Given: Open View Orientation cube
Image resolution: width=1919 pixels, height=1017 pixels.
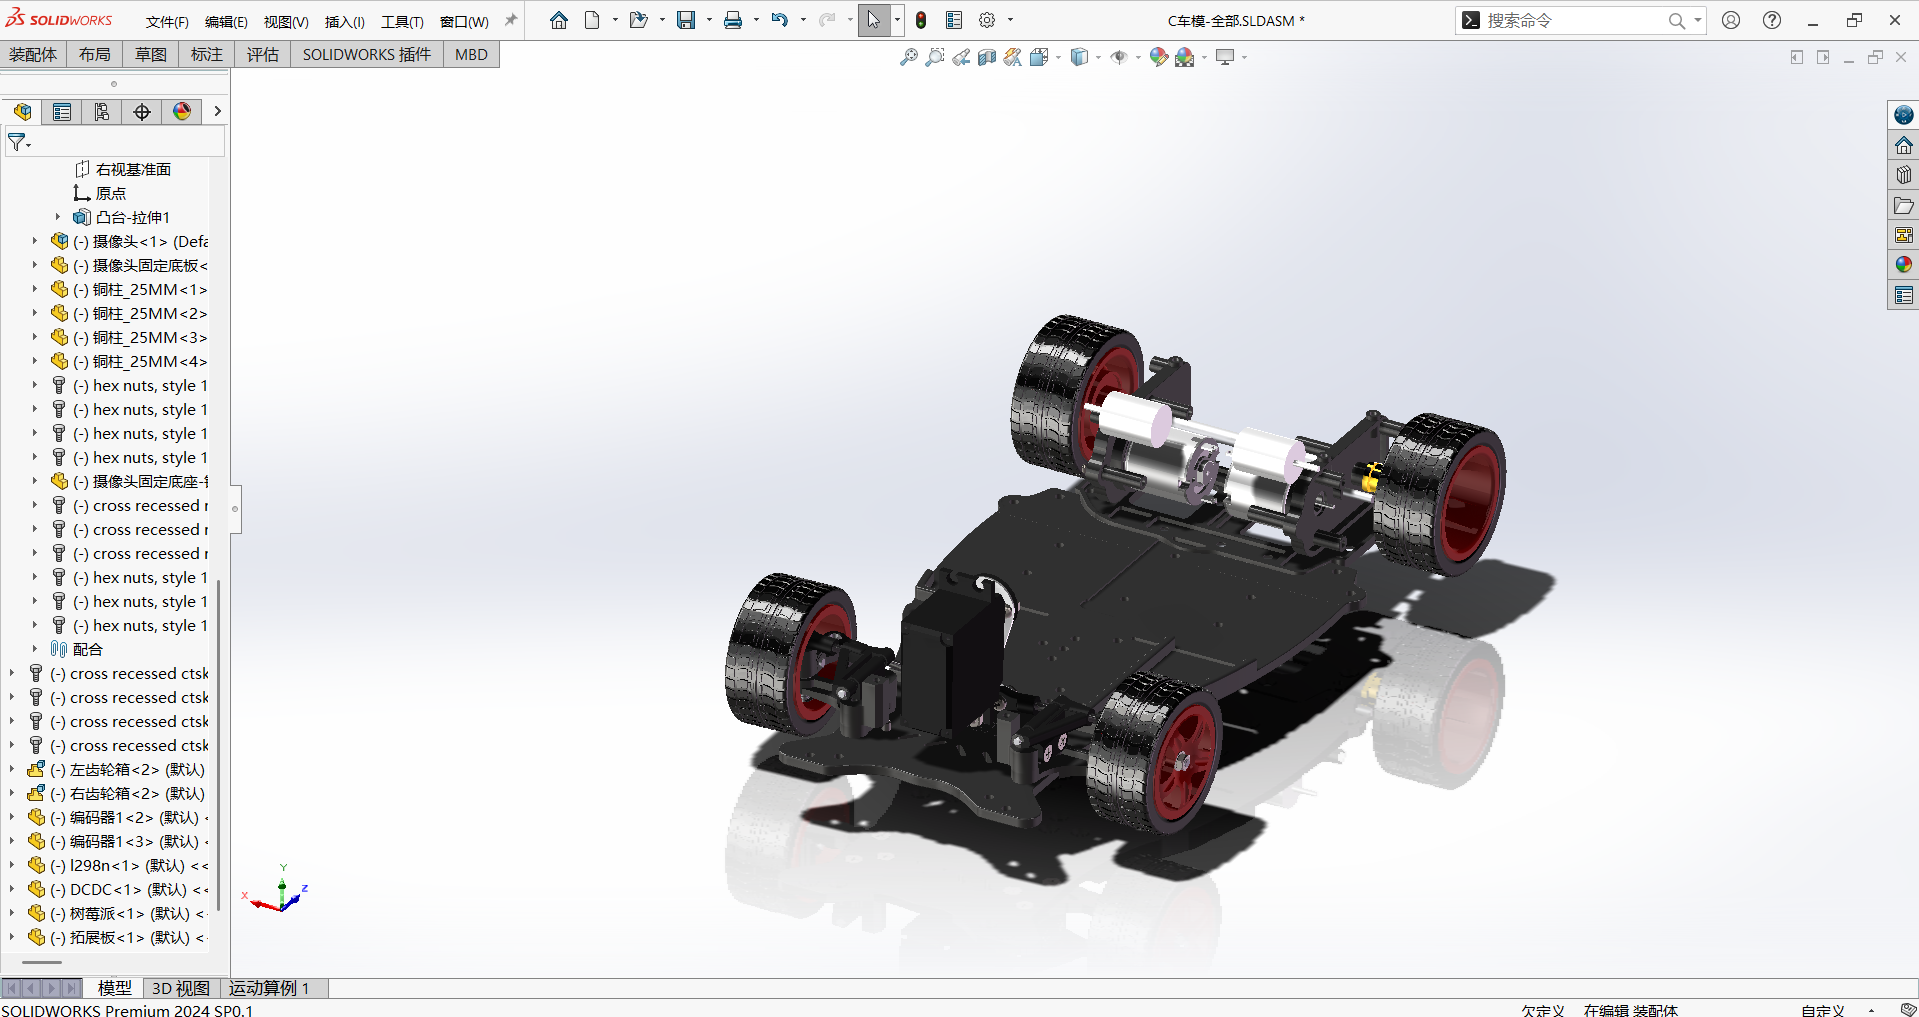Looking at the screenshot, I should [x=1039, y=57].
